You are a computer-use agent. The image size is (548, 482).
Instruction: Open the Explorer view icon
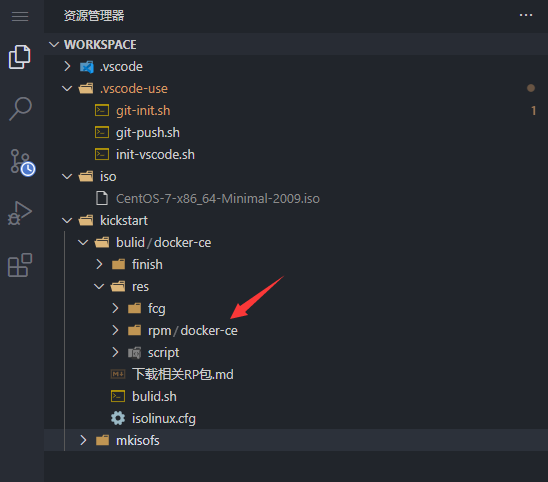click(20, 57)
